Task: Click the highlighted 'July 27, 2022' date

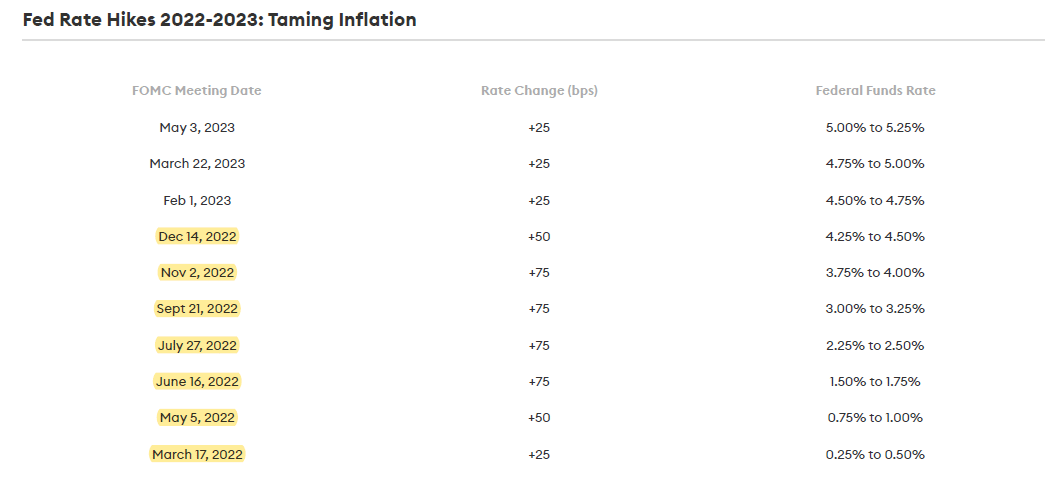Action: click(x=197, y=345)
